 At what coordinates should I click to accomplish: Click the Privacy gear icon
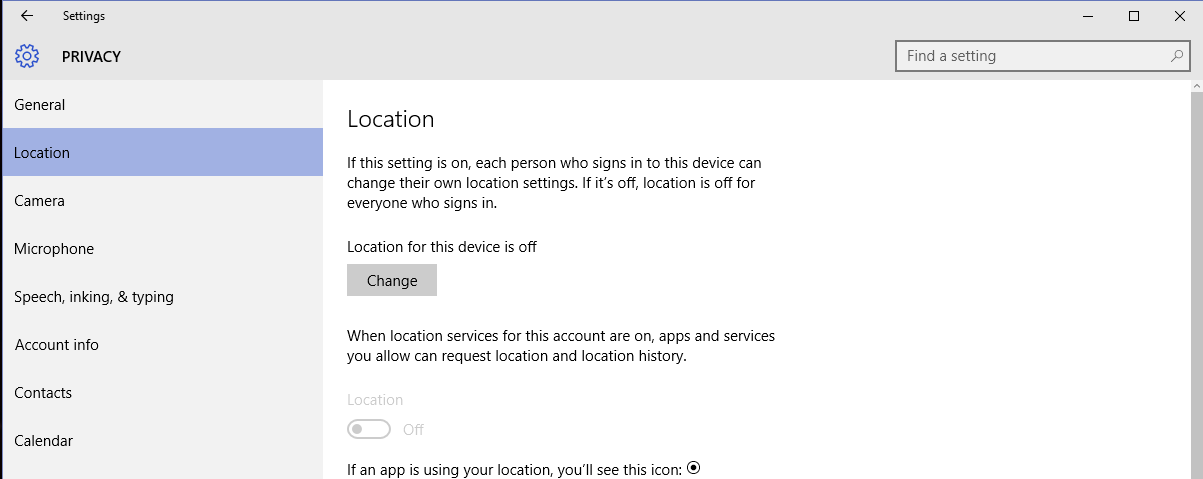coord(27,56)
